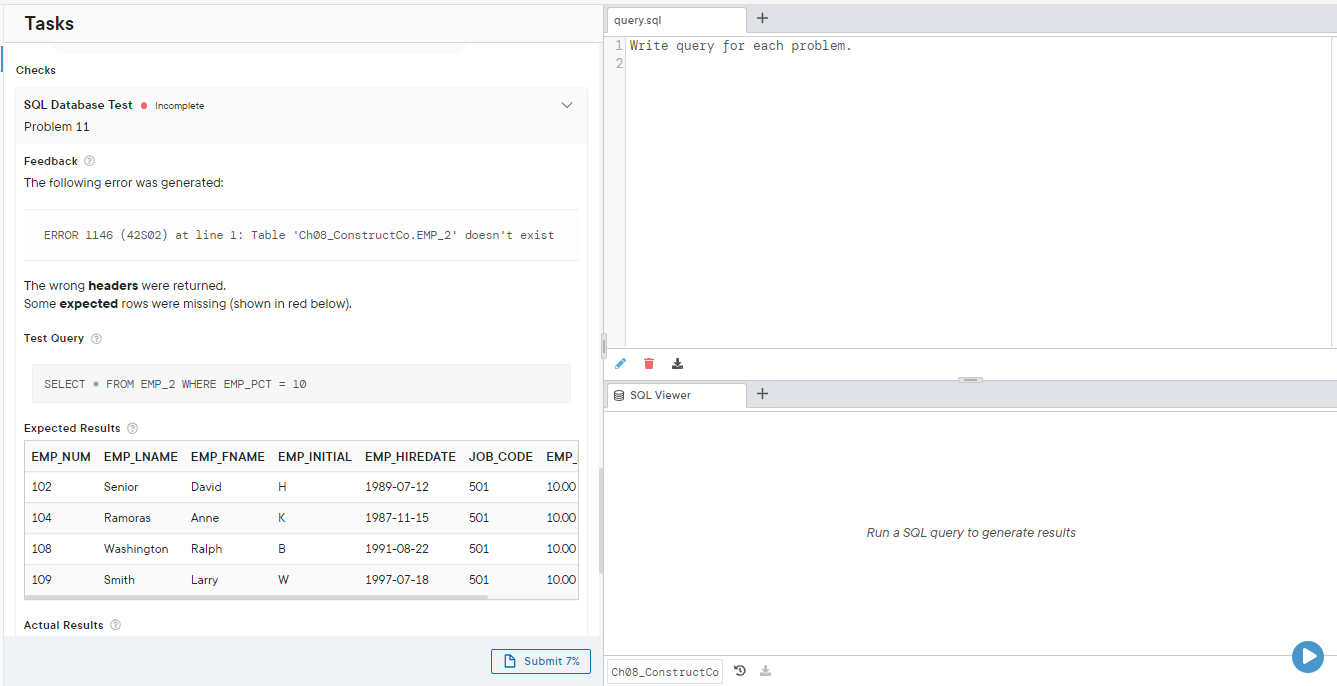The image size is (1337, 686).
Task: Edit the query using the pencil icon
Action: pos(621,363)
